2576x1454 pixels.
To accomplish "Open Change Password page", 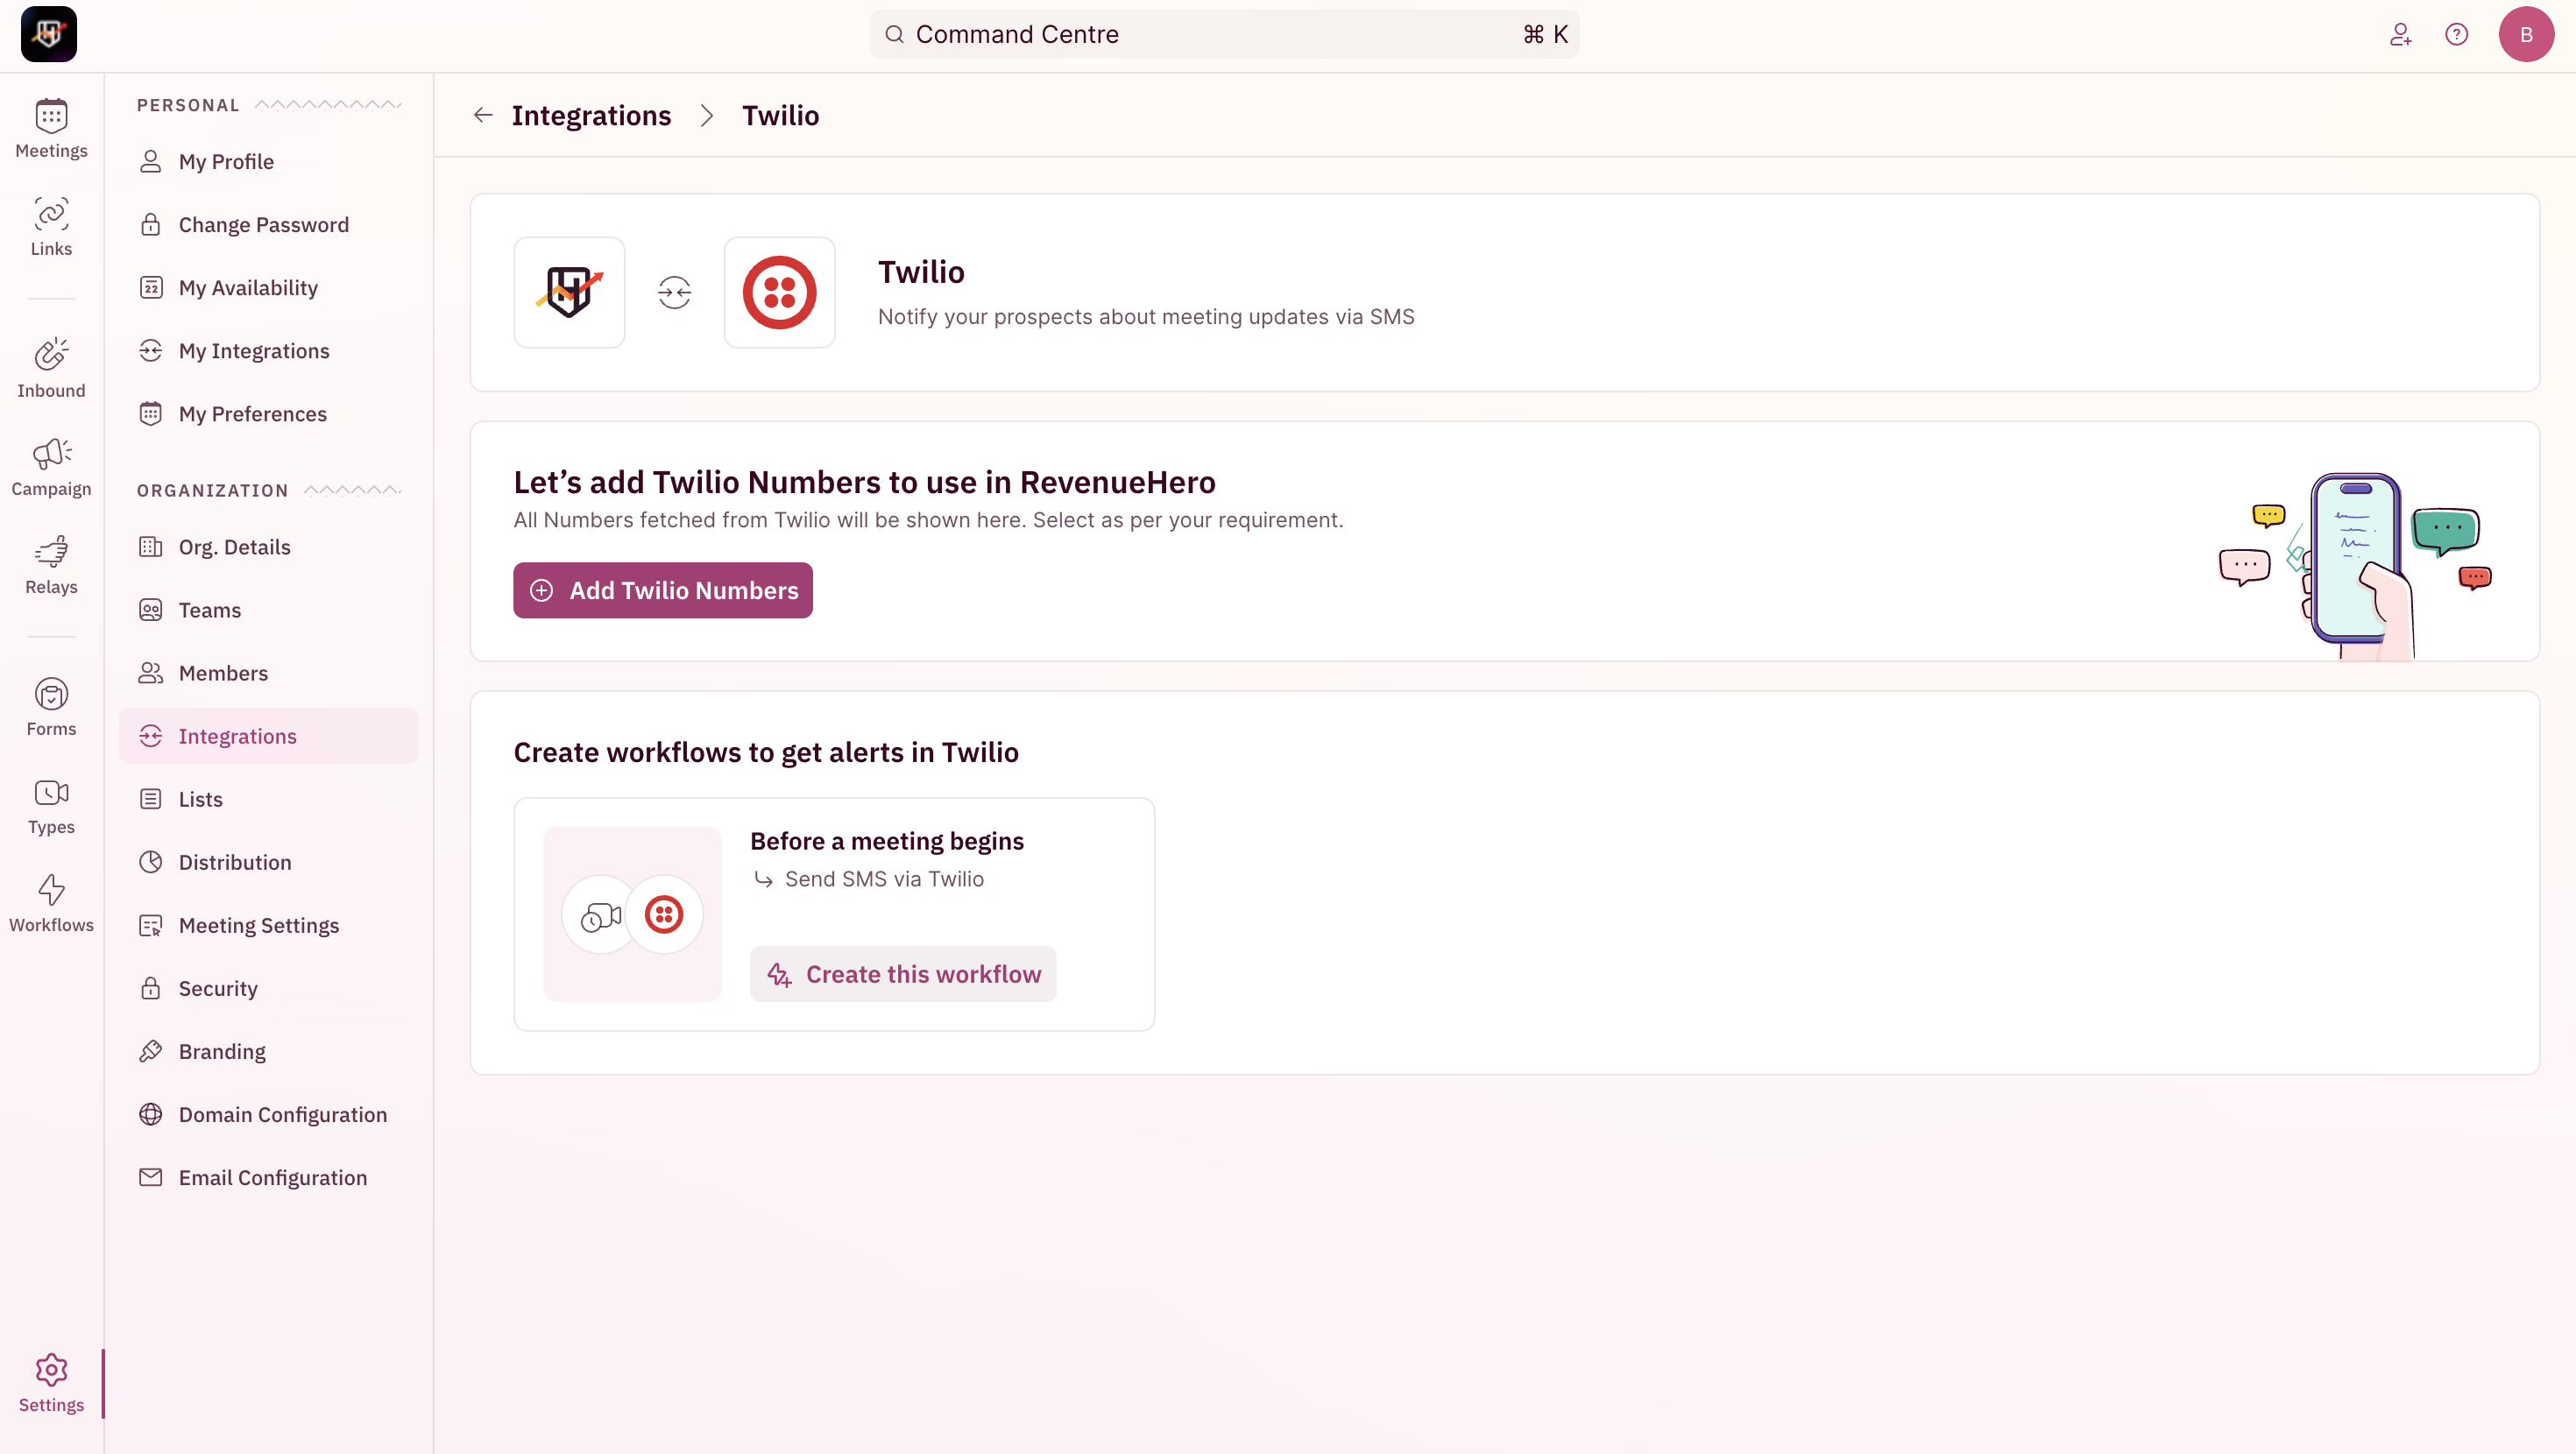I will [x=269, y=224].
